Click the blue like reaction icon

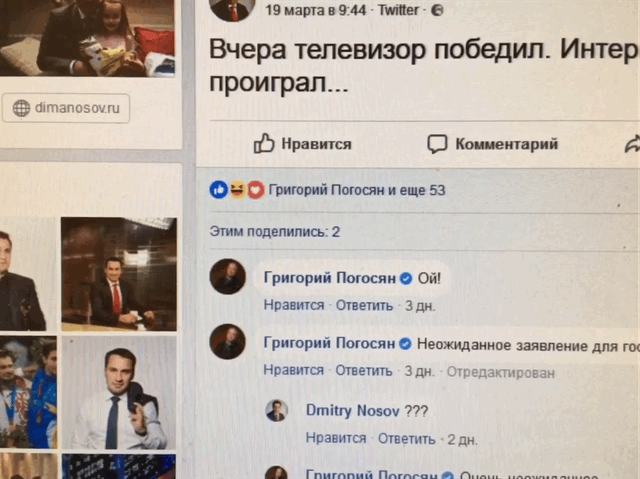pos(219,190)
